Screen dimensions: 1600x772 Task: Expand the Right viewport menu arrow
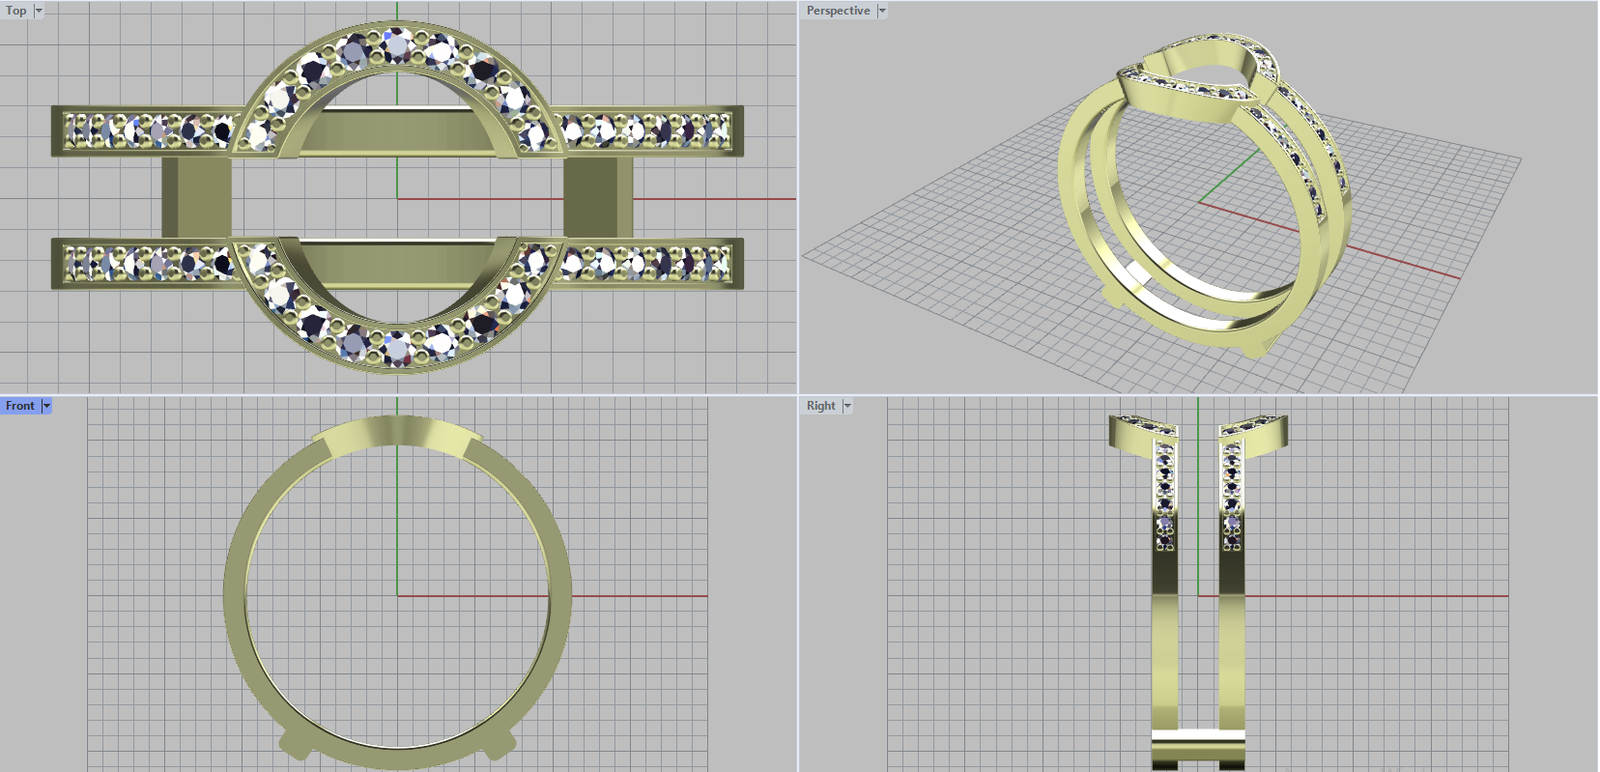click(847, 406)
